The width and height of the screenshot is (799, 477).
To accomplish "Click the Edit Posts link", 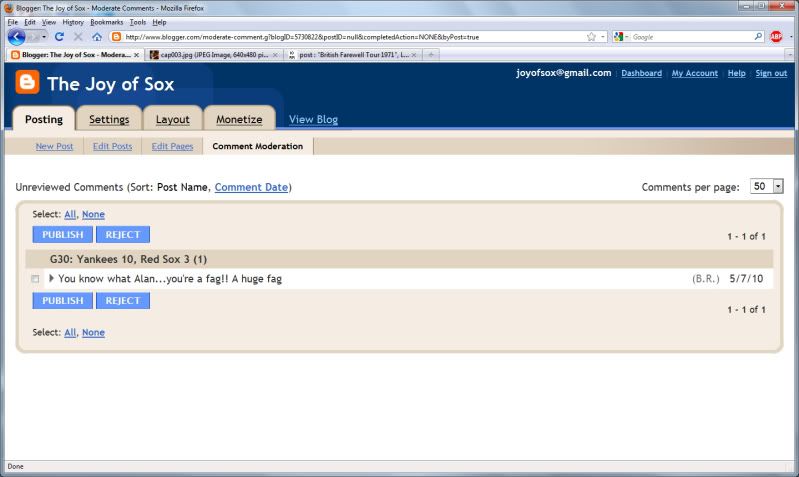I will tap(113, 146).
